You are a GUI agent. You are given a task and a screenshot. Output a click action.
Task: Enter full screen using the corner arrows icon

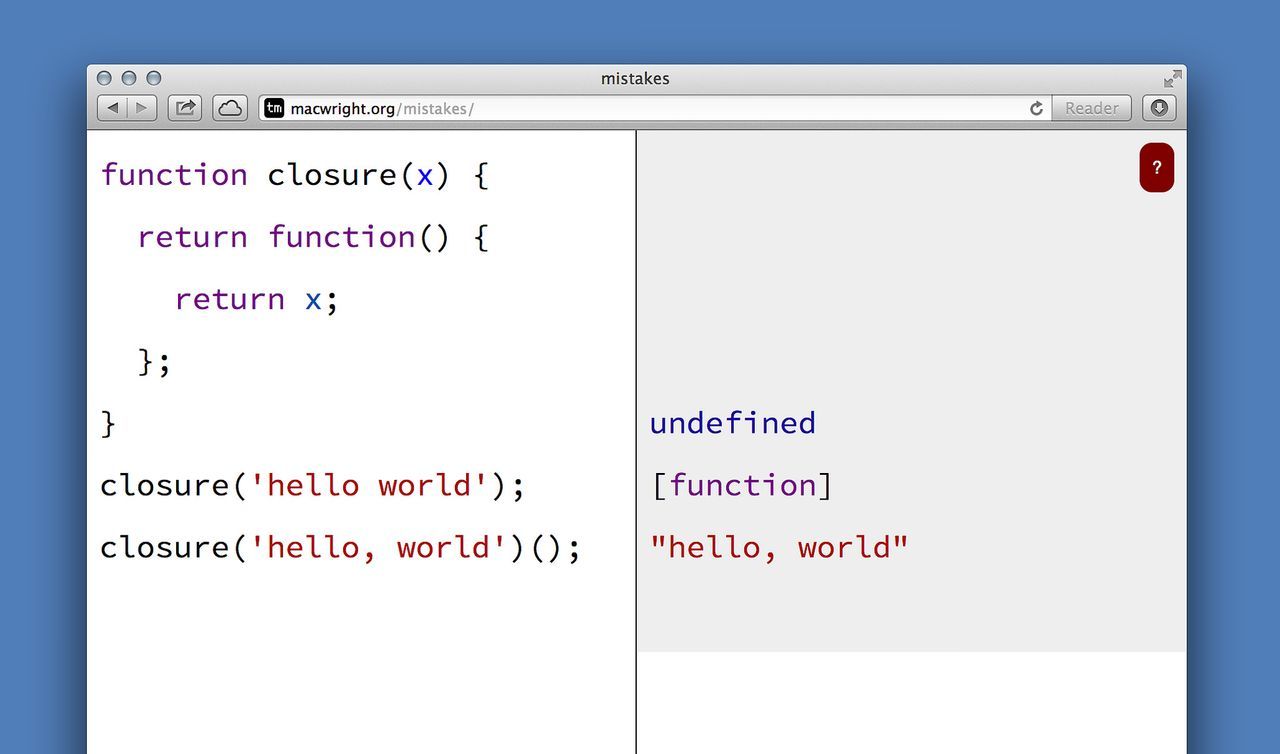point(1172,79)
